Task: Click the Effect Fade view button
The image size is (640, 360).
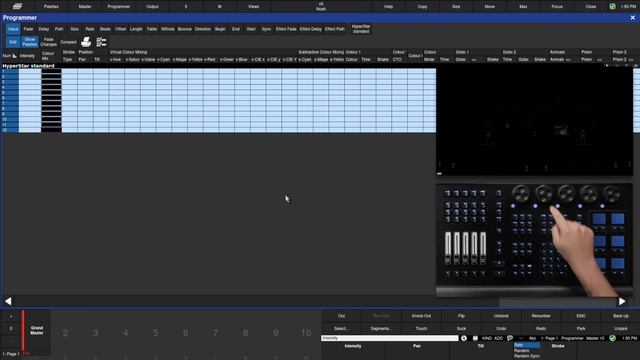Action: pos(286,29)
